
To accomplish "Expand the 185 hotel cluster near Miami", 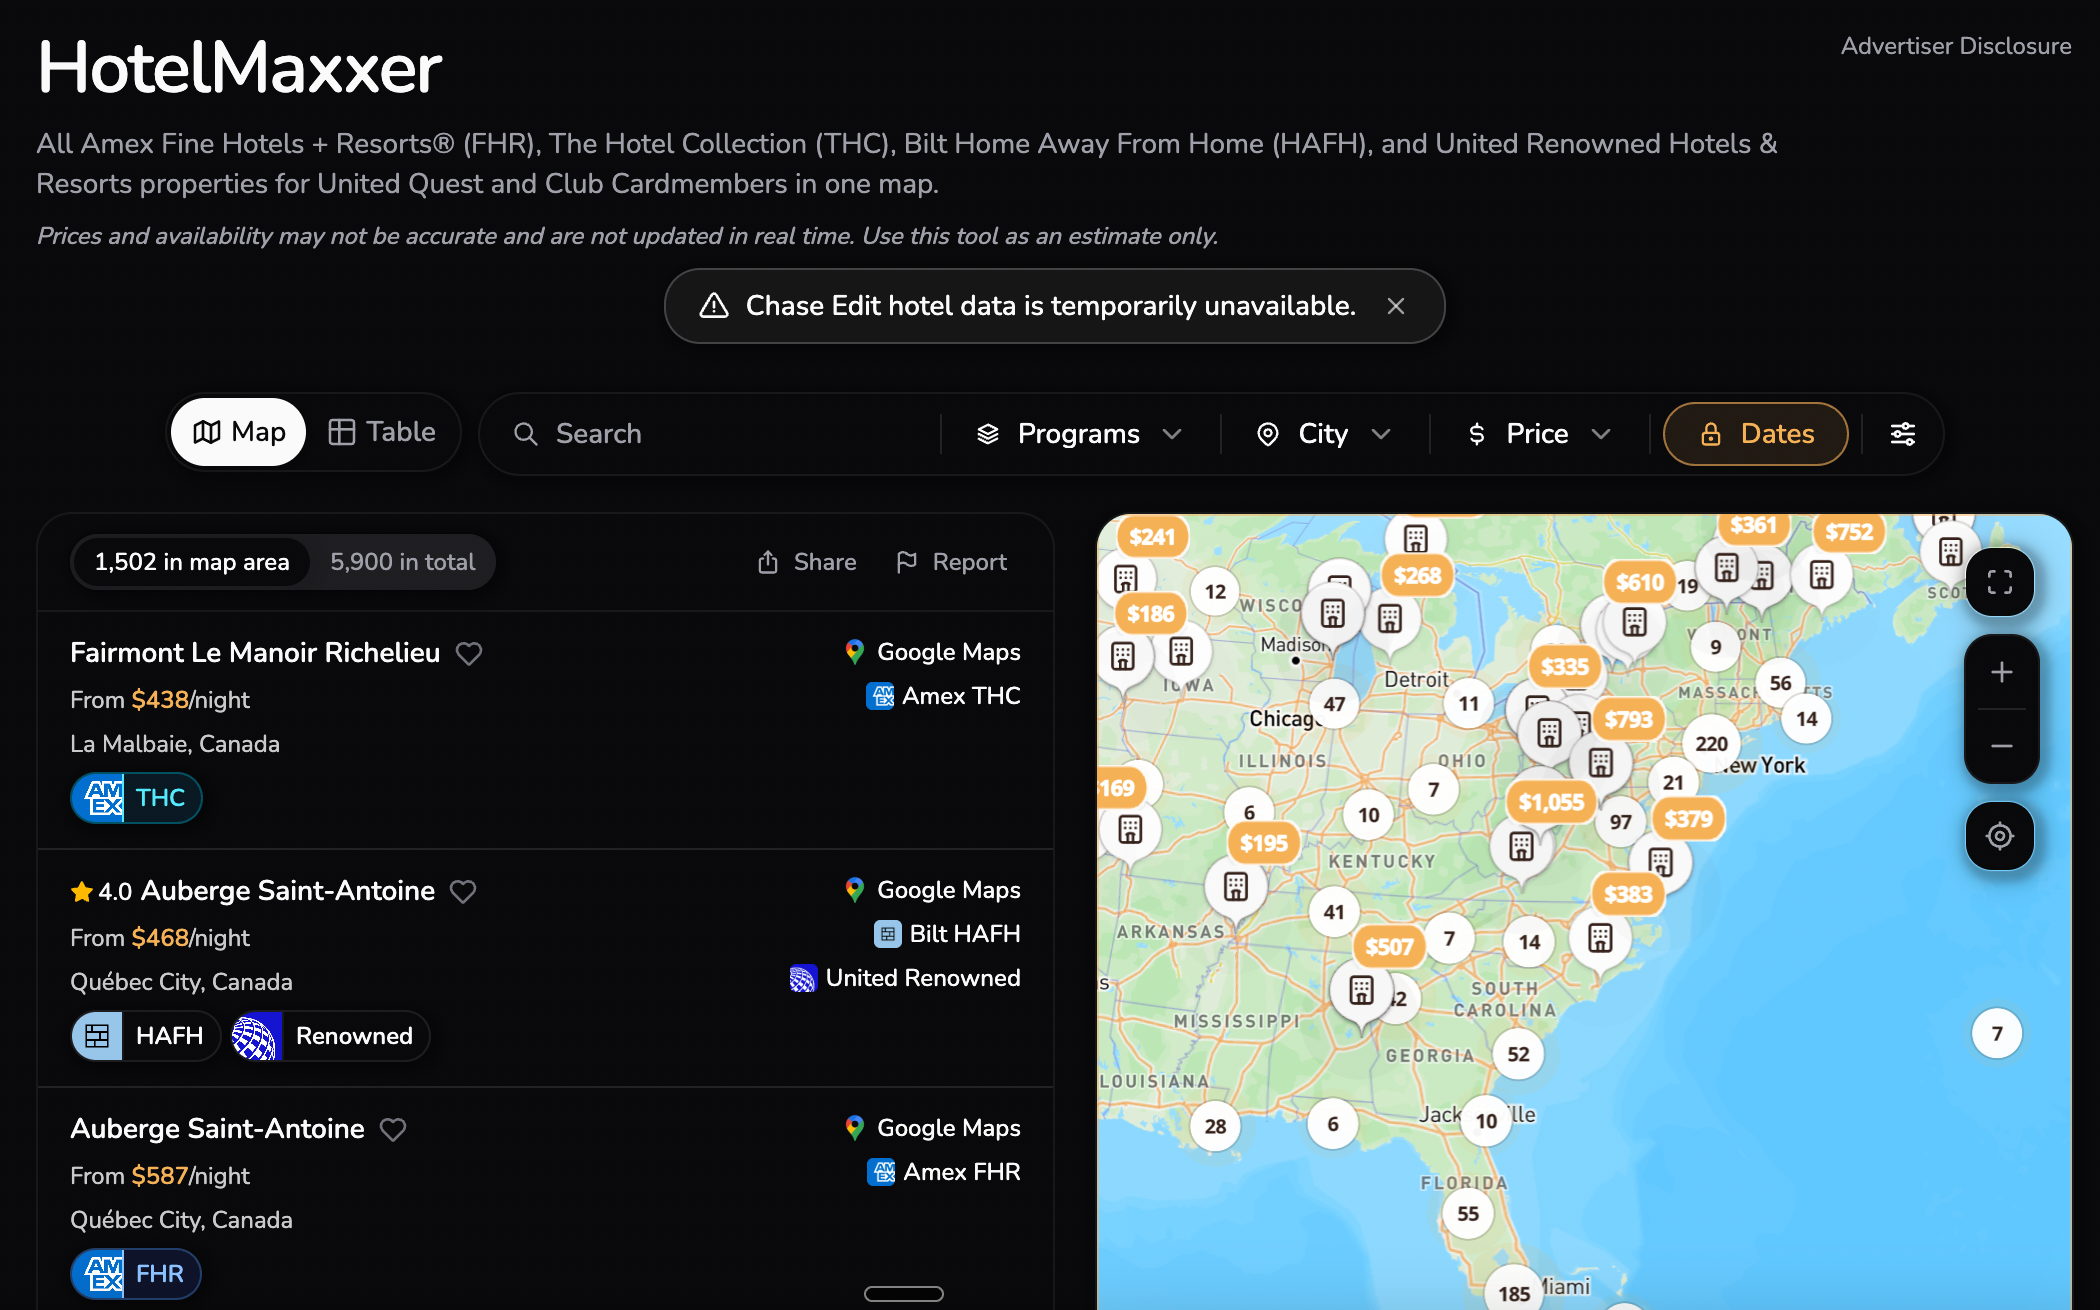I will (1514, 1294).
